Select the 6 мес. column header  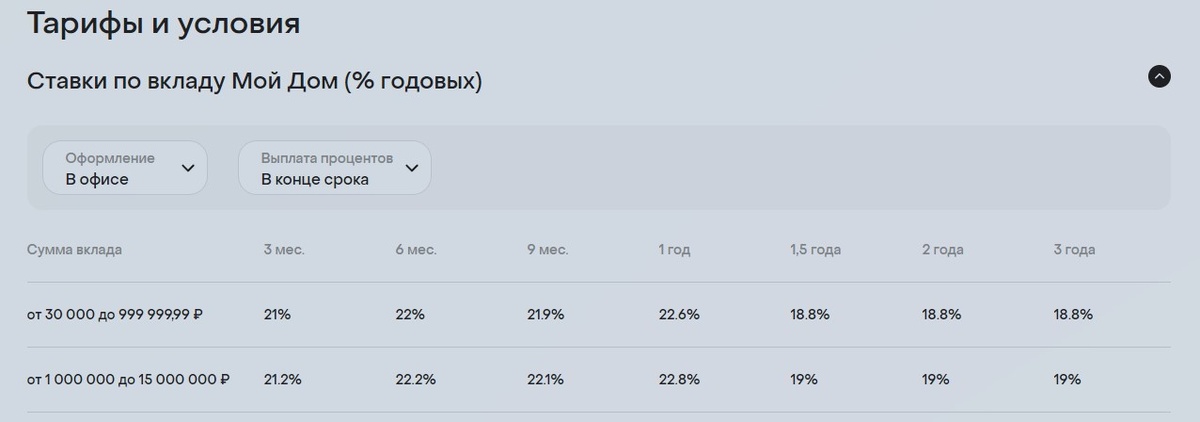416,250
